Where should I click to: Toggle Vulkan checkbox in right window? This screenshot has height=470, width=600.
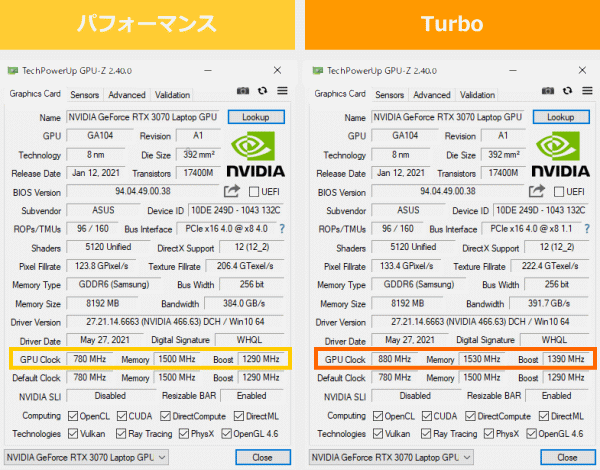378,434
